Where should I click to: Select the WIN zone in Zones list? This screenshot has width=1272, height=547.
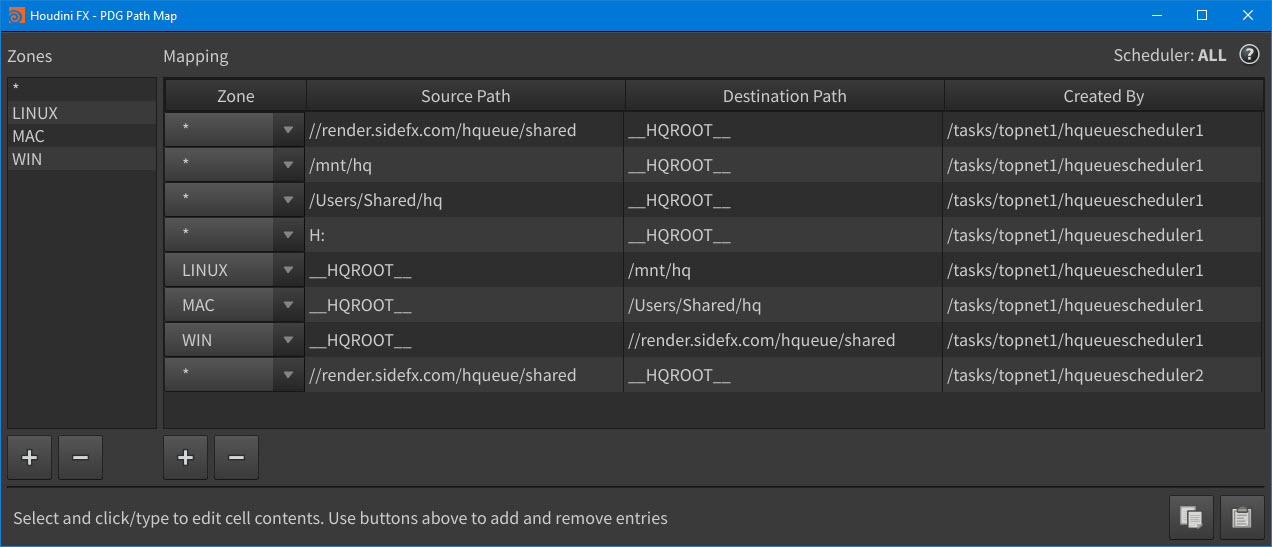click(82, 159)
